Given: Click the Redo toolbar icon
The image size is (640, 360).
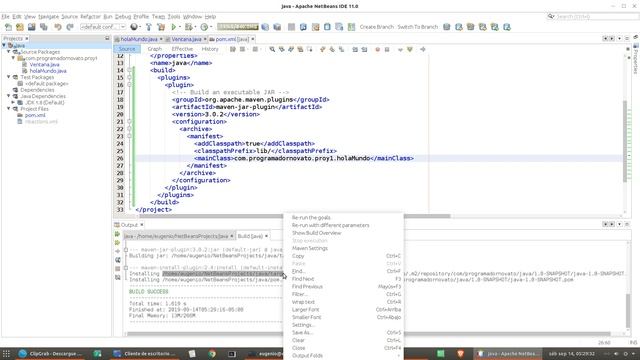Looking at the screenshot, I should (70, 27).
